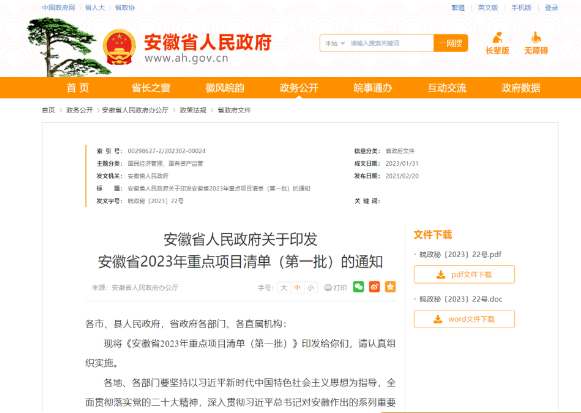Click the orange 一网搜 search button
Viewport: 581px width, 413px height.
(x=451, y=43)
